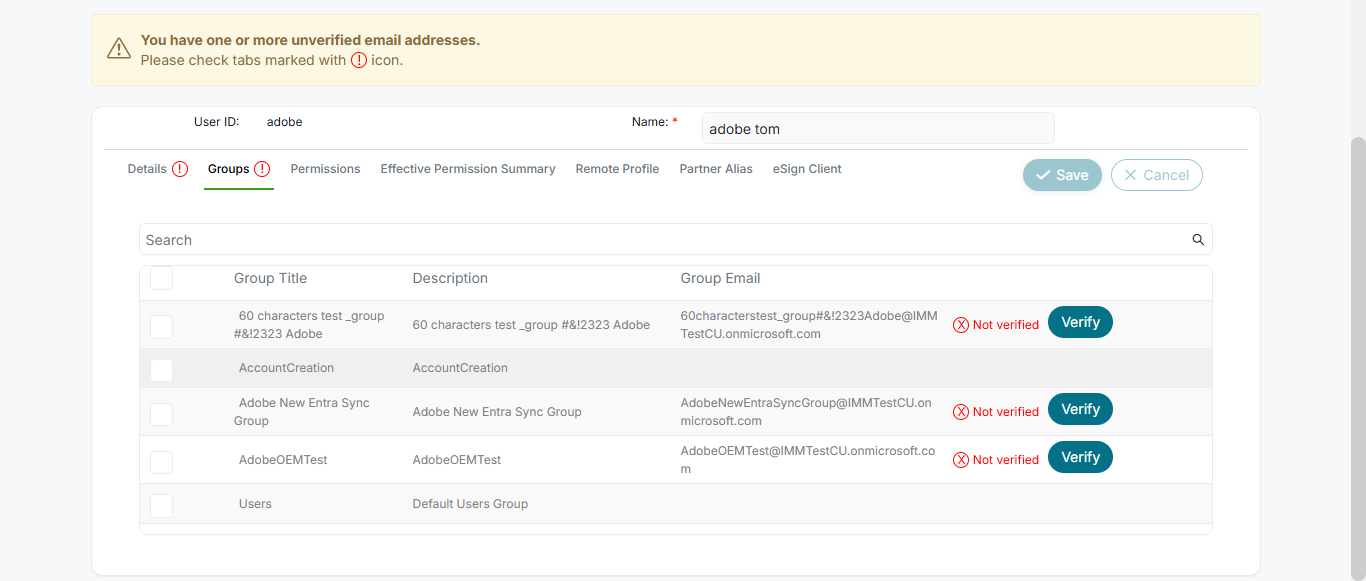This screenshot has height=581, width=1366.
Task: Click the Cancel button
Action: click(1156, 175)
